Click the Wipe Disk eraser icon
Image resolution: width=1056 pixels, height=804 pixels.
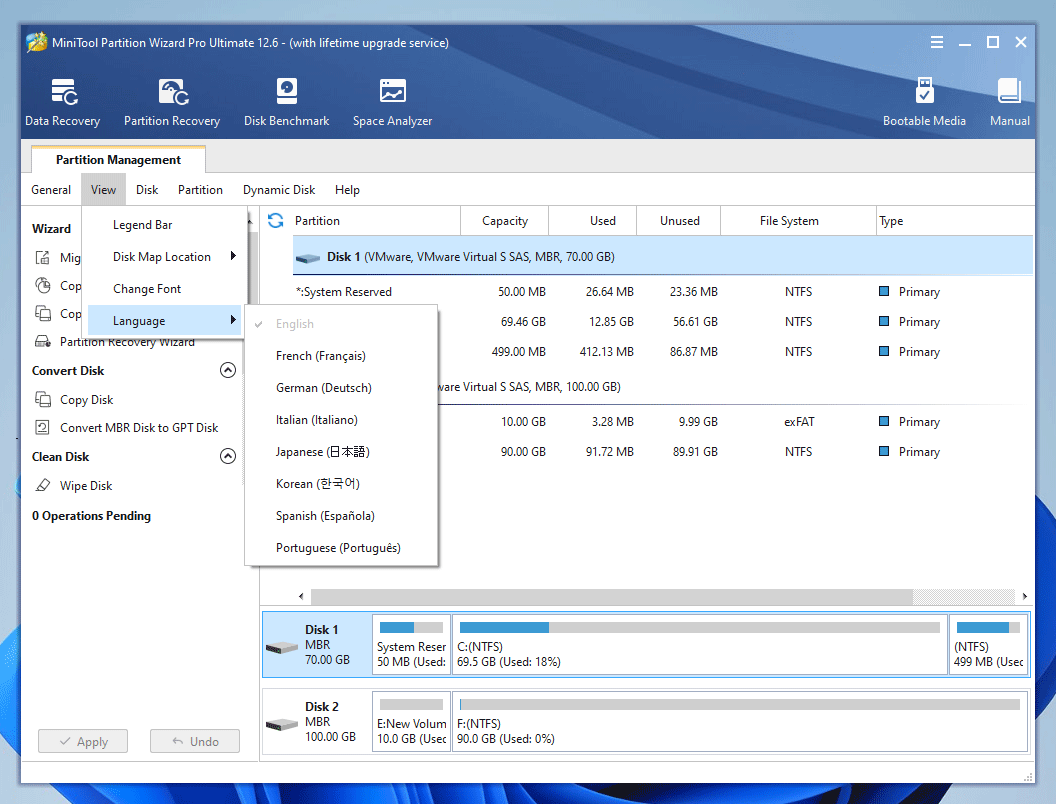click(42, 485)
